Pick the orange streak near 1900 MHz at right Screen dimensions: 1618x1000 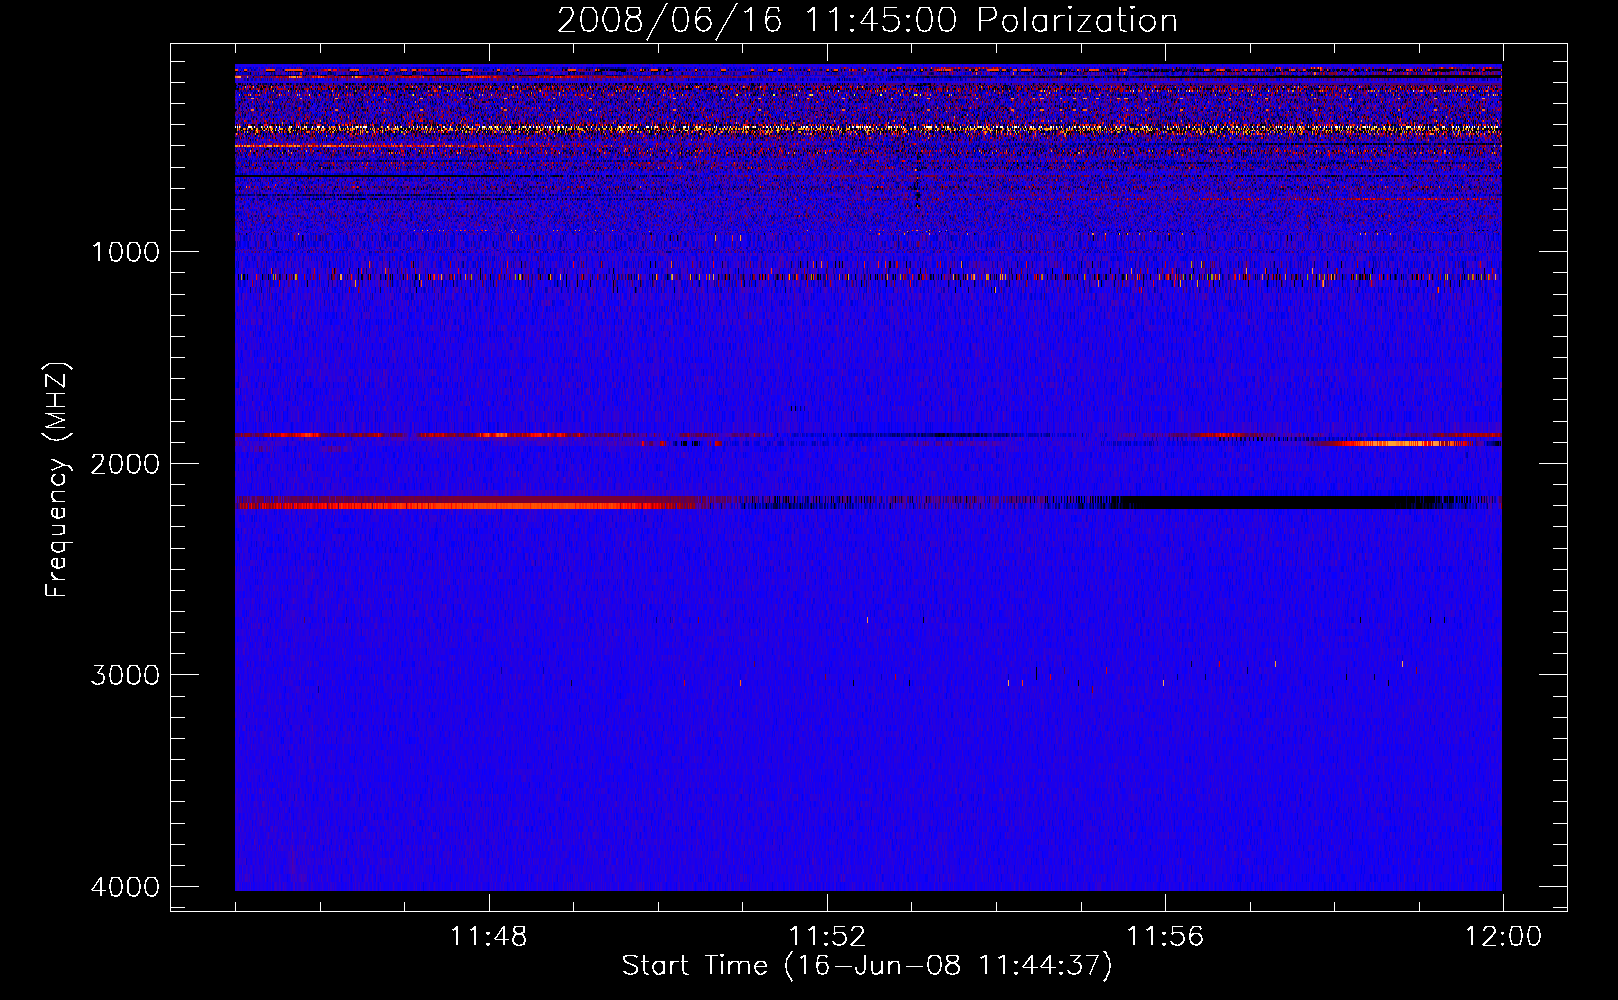click(1400, 443)
